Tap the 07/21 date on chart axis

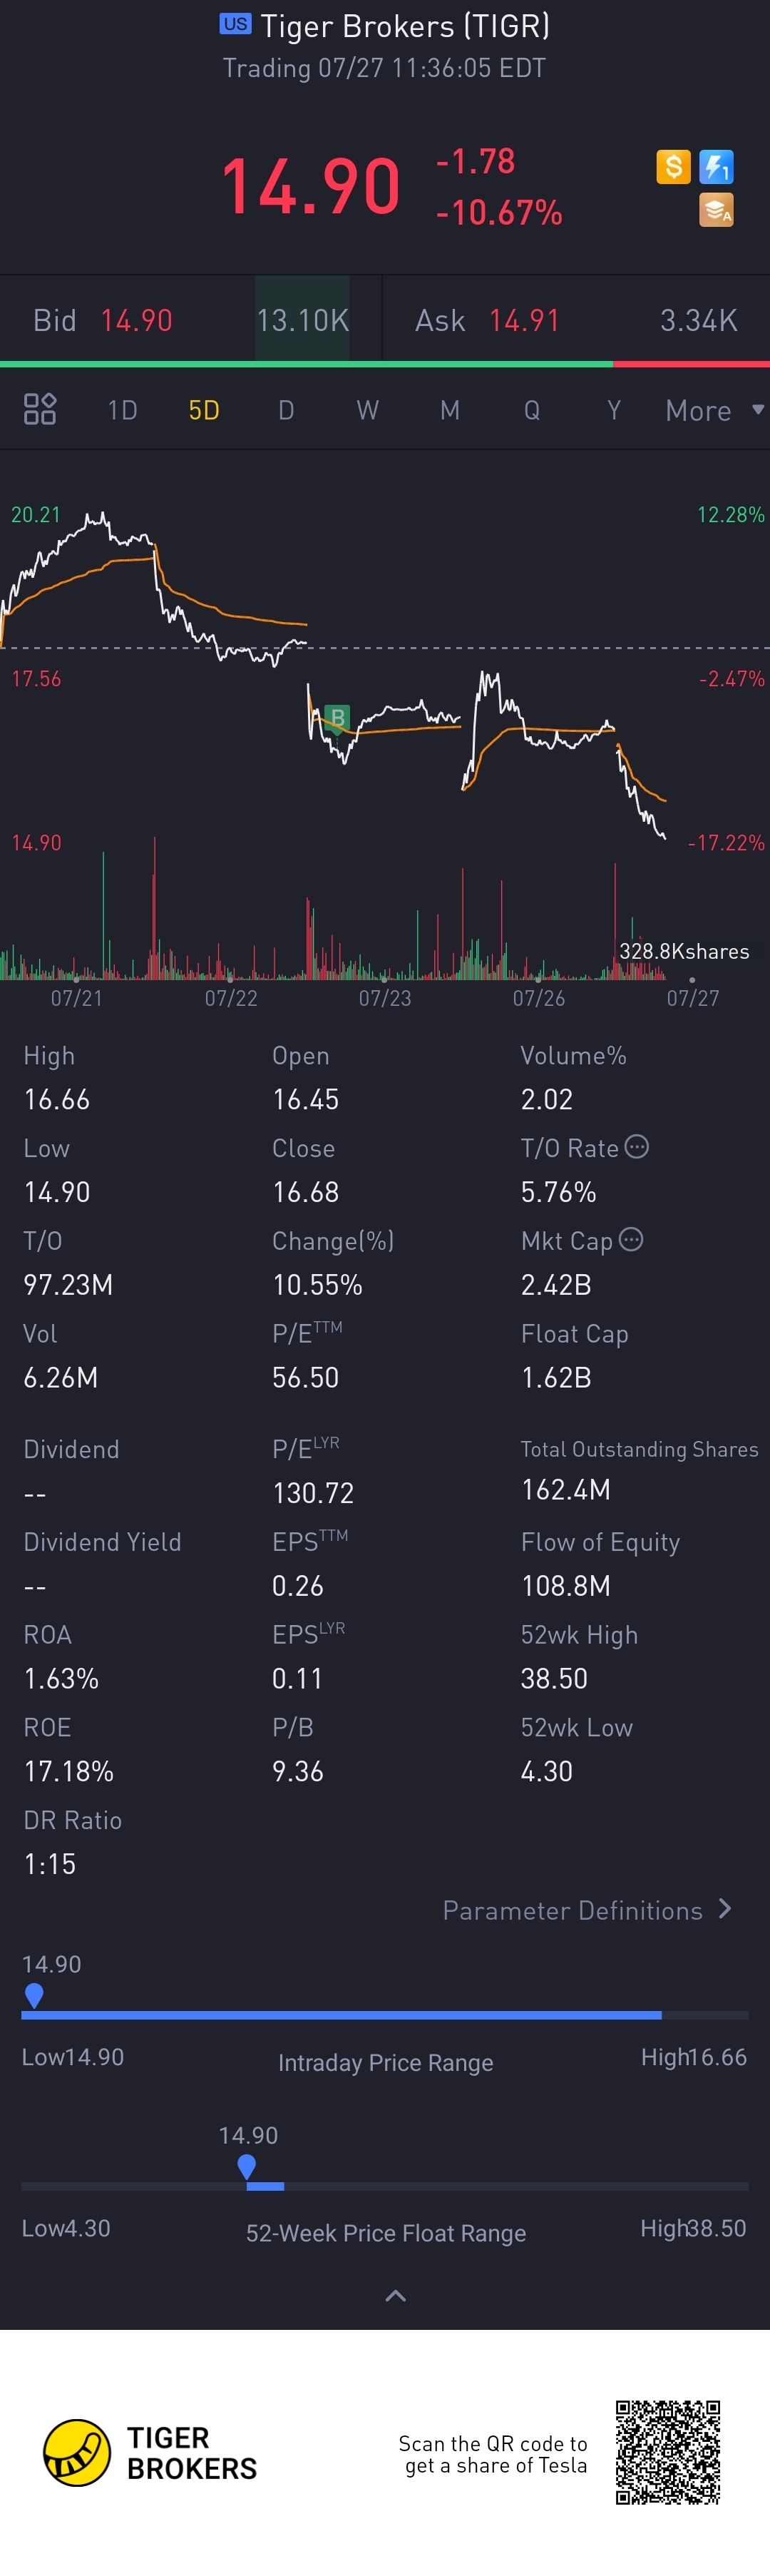pos(77,997)
